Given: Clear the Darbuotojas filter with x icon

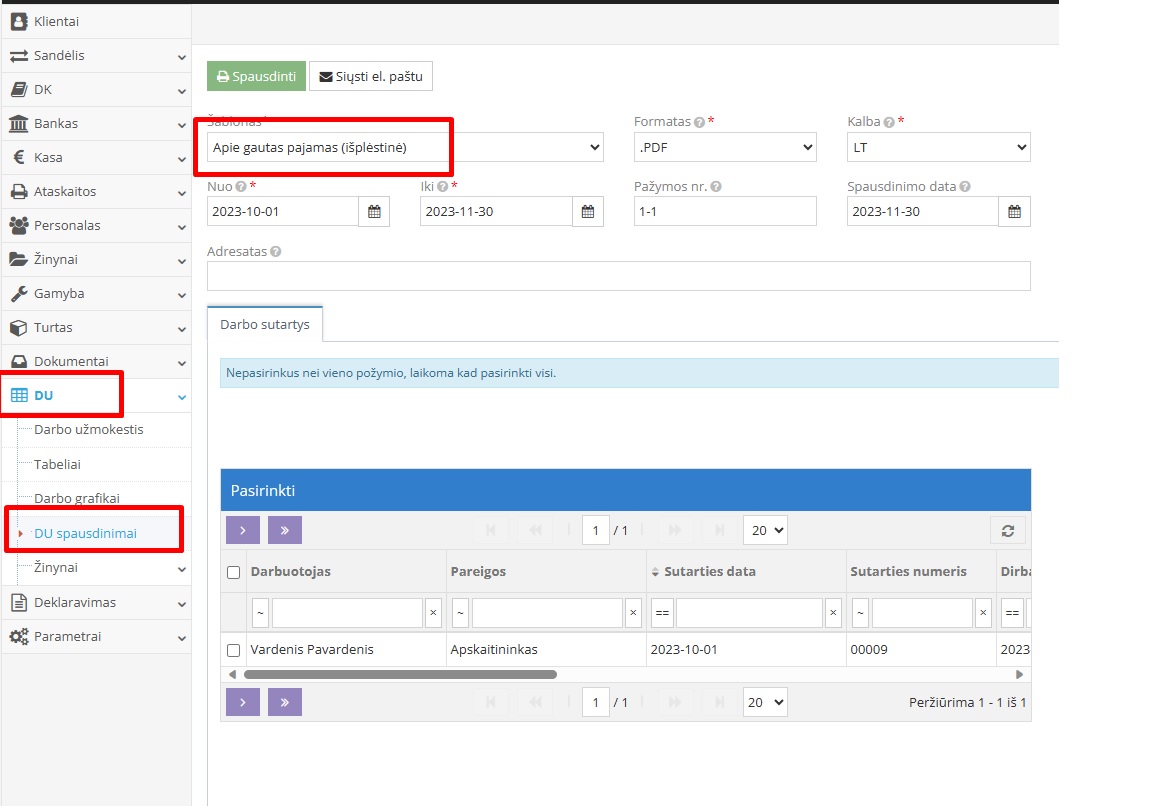Looking at the screenshot, I should click(433, 613).
